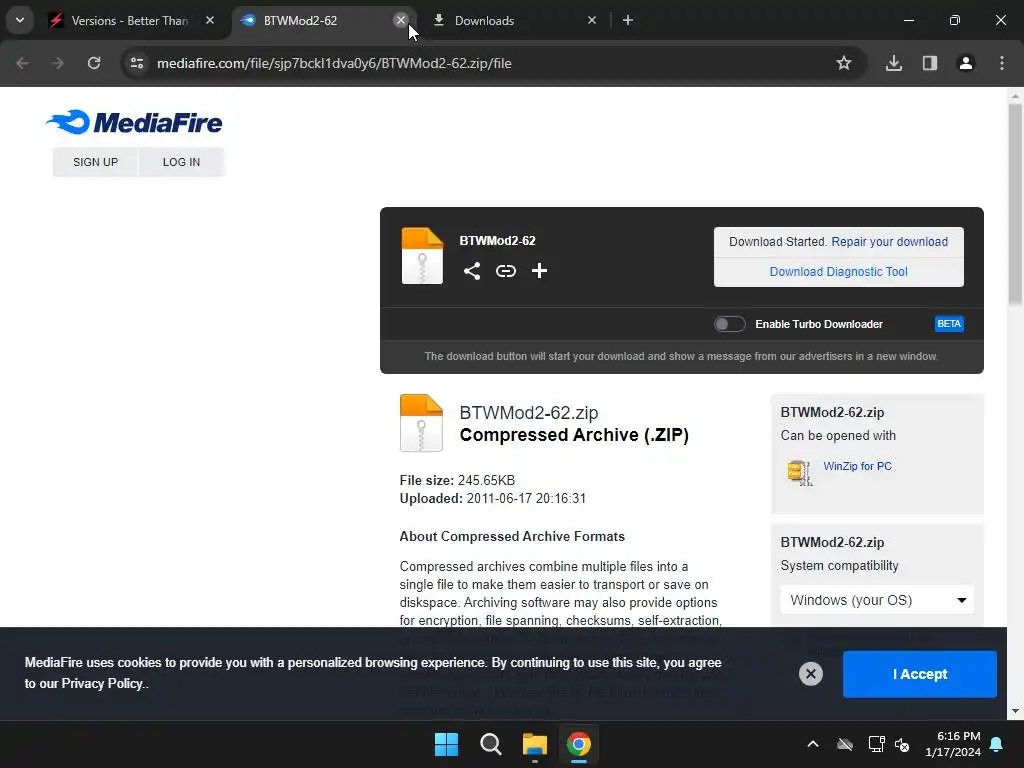Click About Compressed Archive Formats heading
The height and width of the screenshot is (768, 1024).
coord(512,536)
